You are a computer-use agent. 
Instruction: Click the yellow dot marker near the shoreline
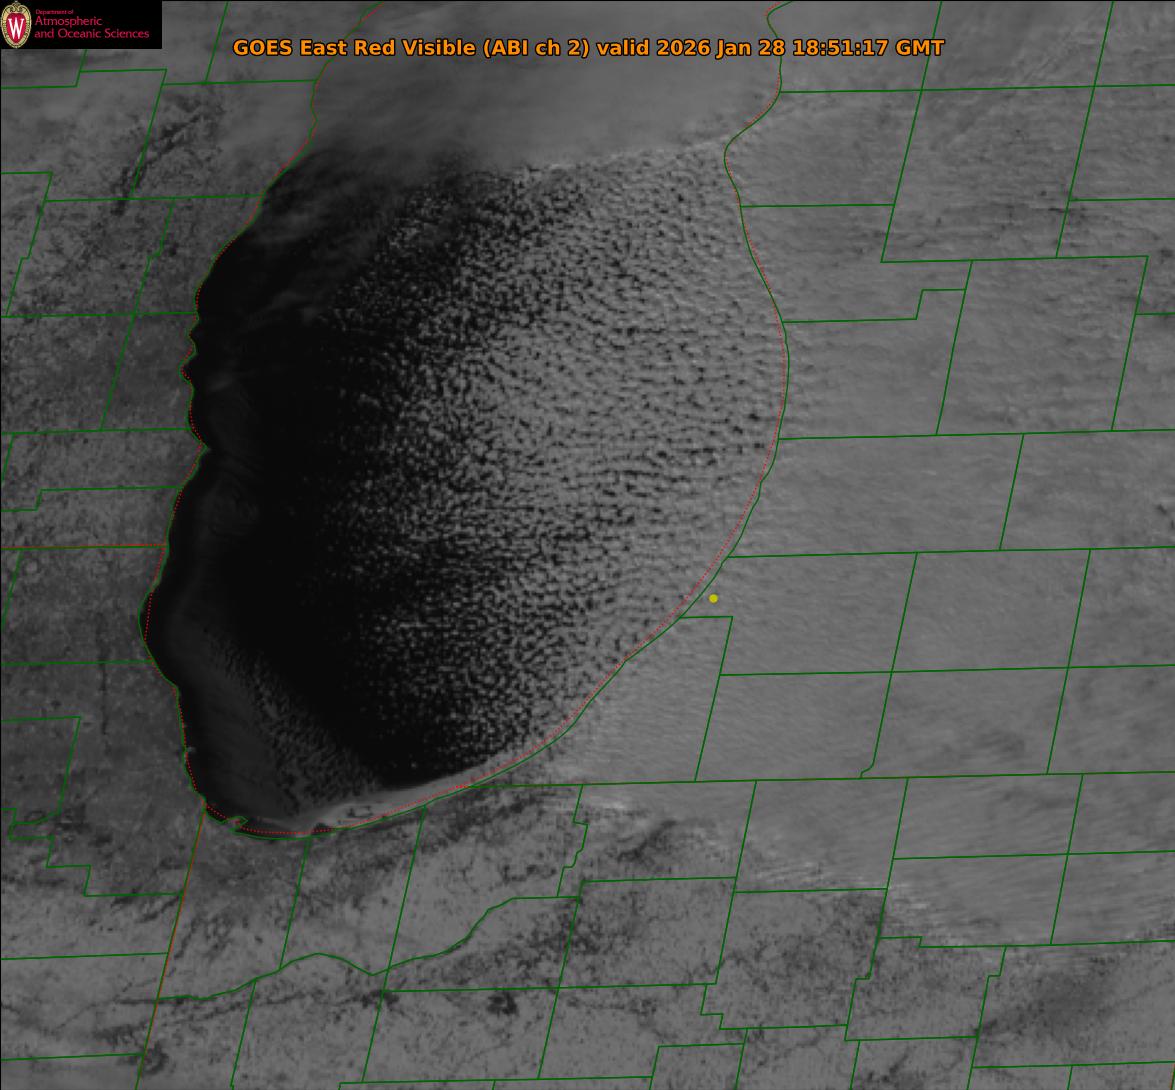pos(713,598)
